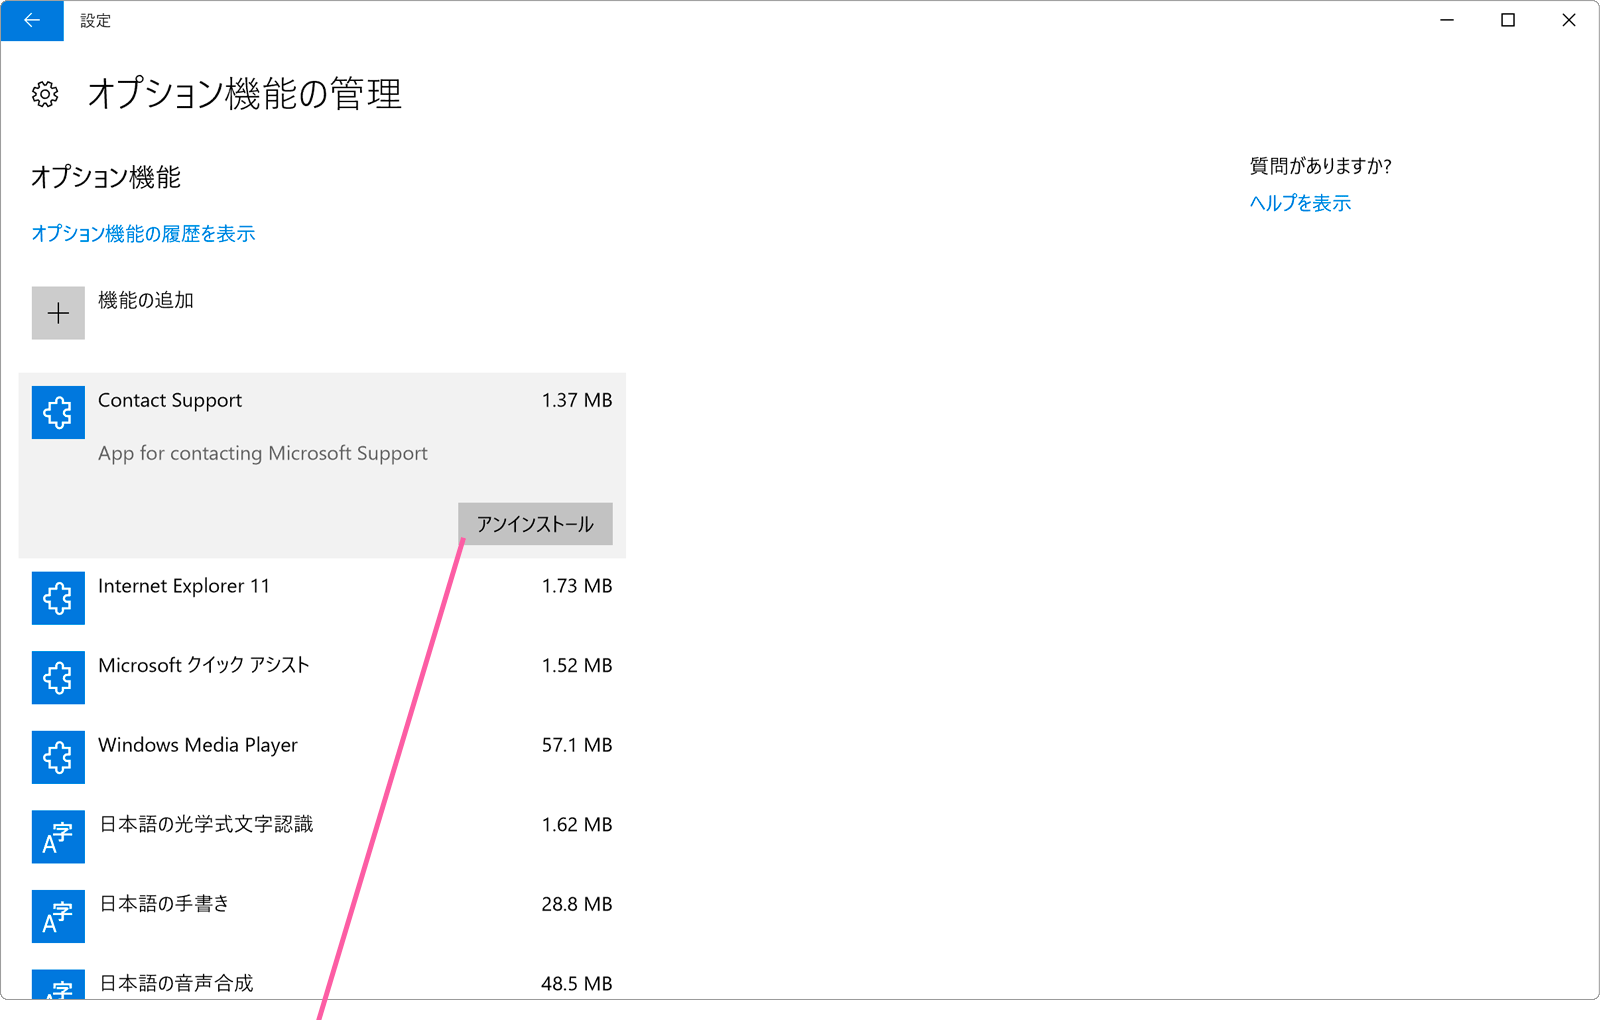Viewport: 1600px width, 1020px height.
Task: Select the Windows Media Player entry
Action: coord(322,757)
